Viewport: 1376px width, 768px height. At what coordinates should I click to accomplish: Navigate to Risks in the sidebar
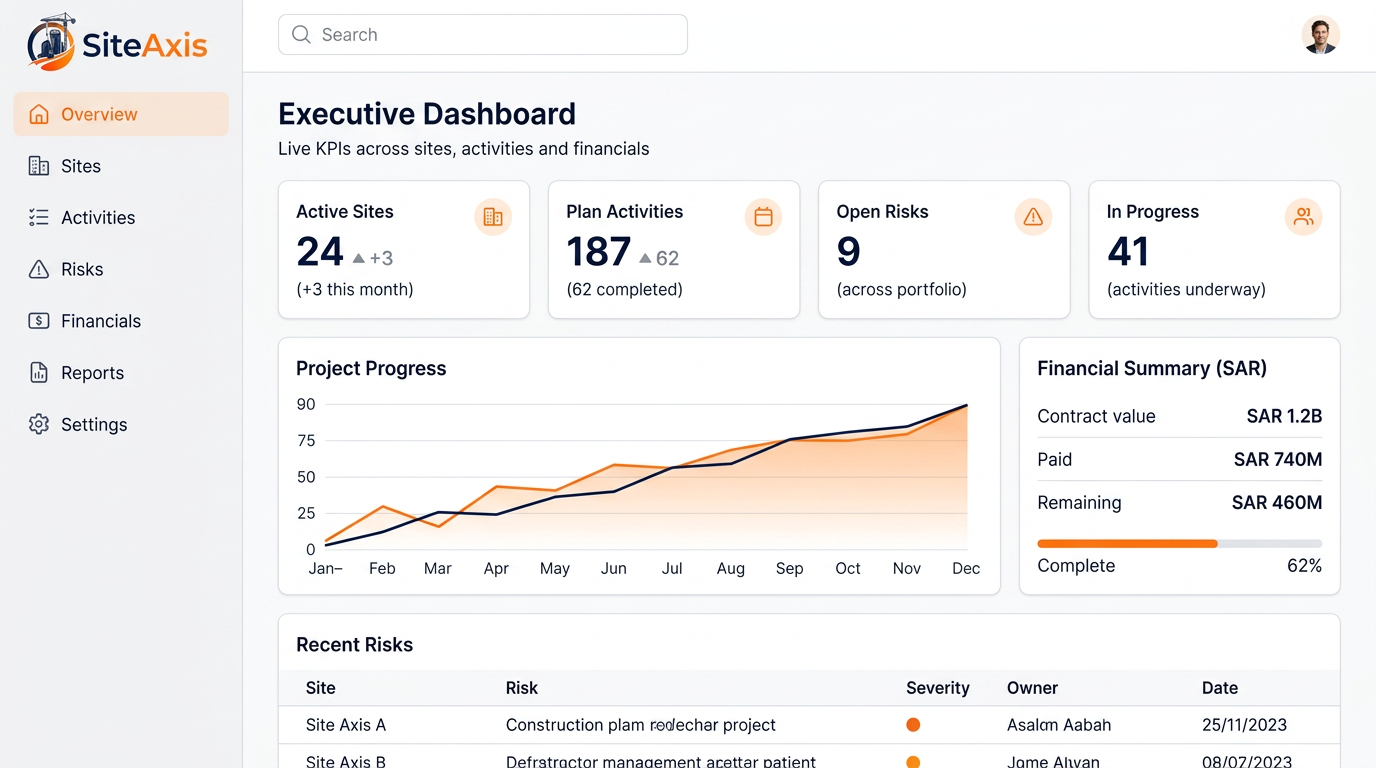(x=121, y=269)
